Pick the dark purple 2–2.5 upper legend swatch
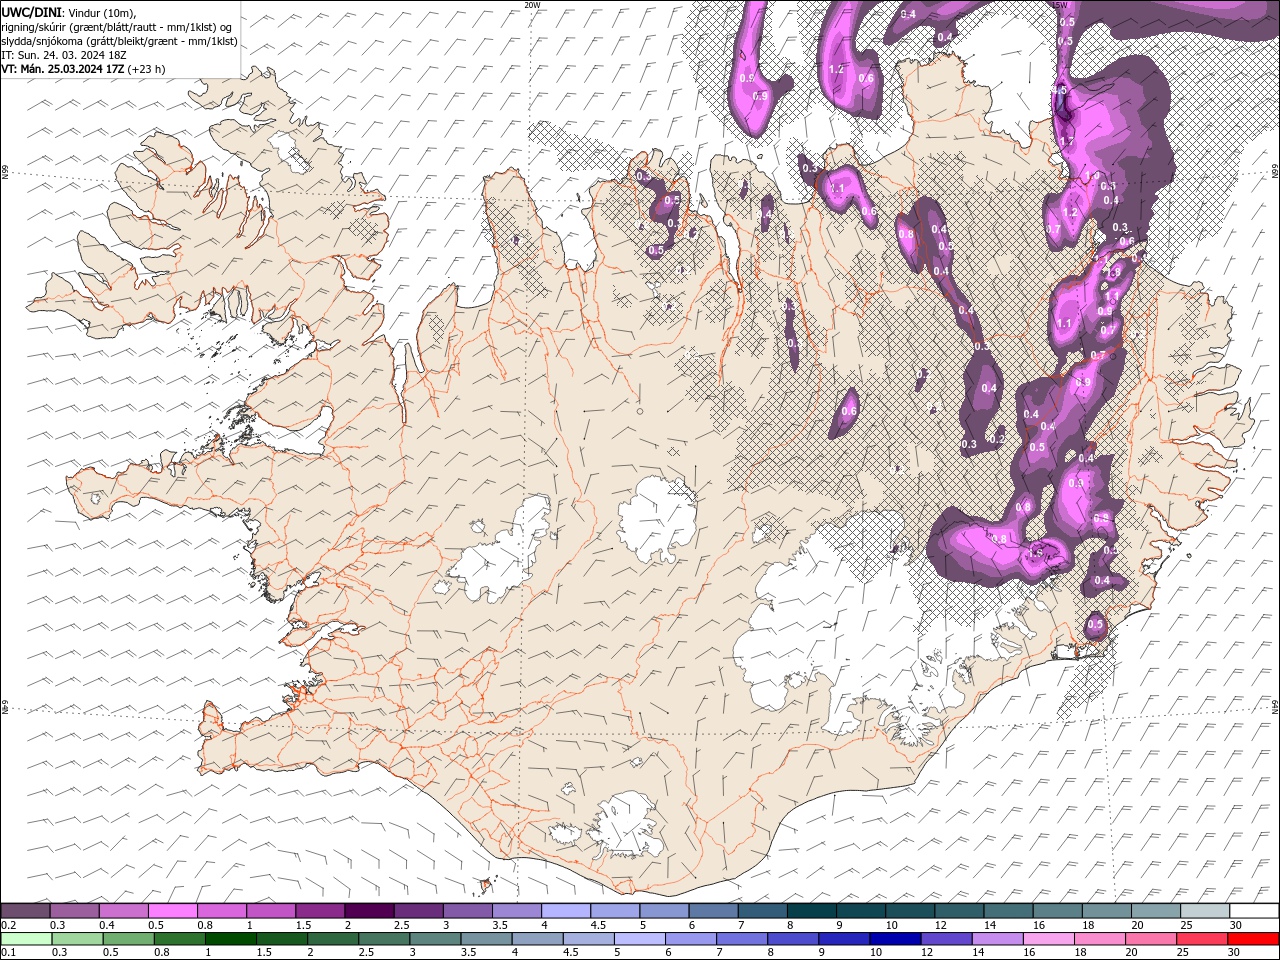1280x960 pixels. click(x=368, y=911)
